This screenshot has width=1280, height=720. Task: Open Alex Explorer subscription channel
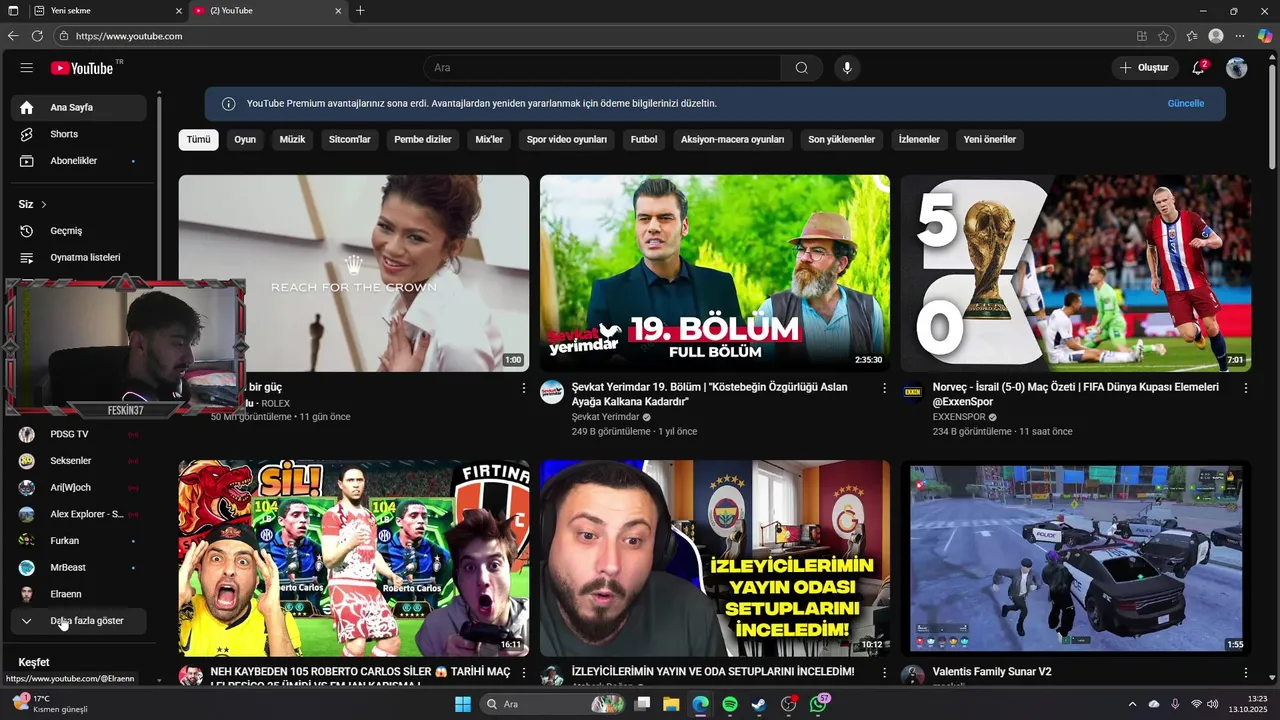tap(79, 514)
